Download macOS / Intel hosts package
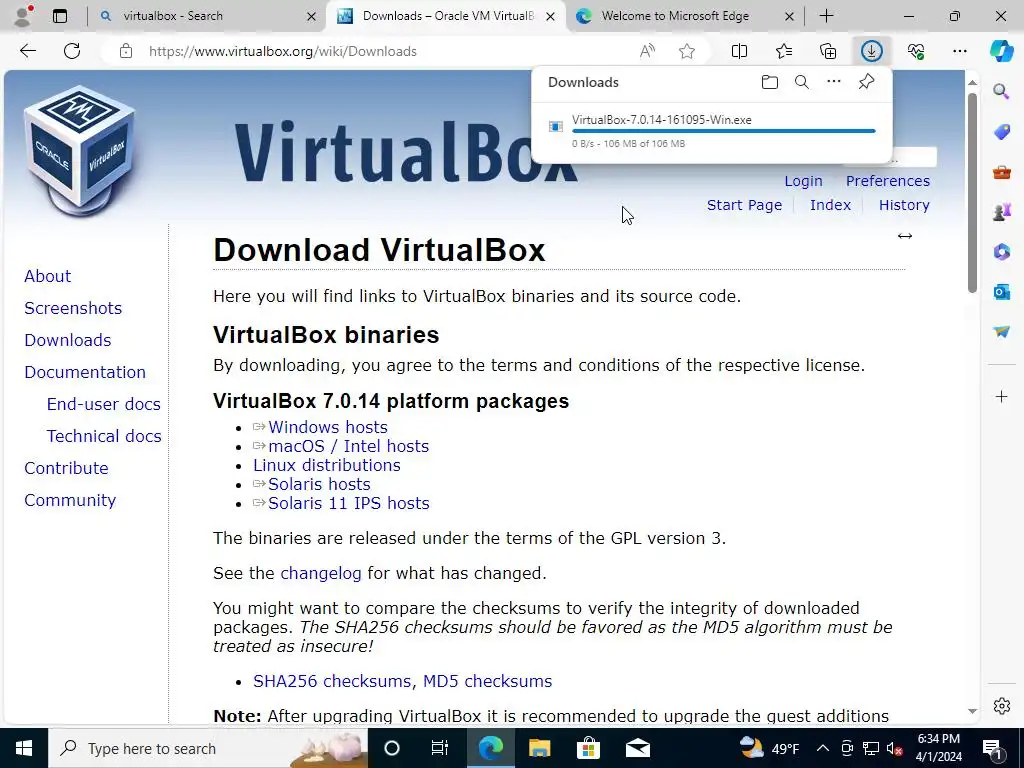The width and height of the screenshot is (1024, 768). click(349, 446)
